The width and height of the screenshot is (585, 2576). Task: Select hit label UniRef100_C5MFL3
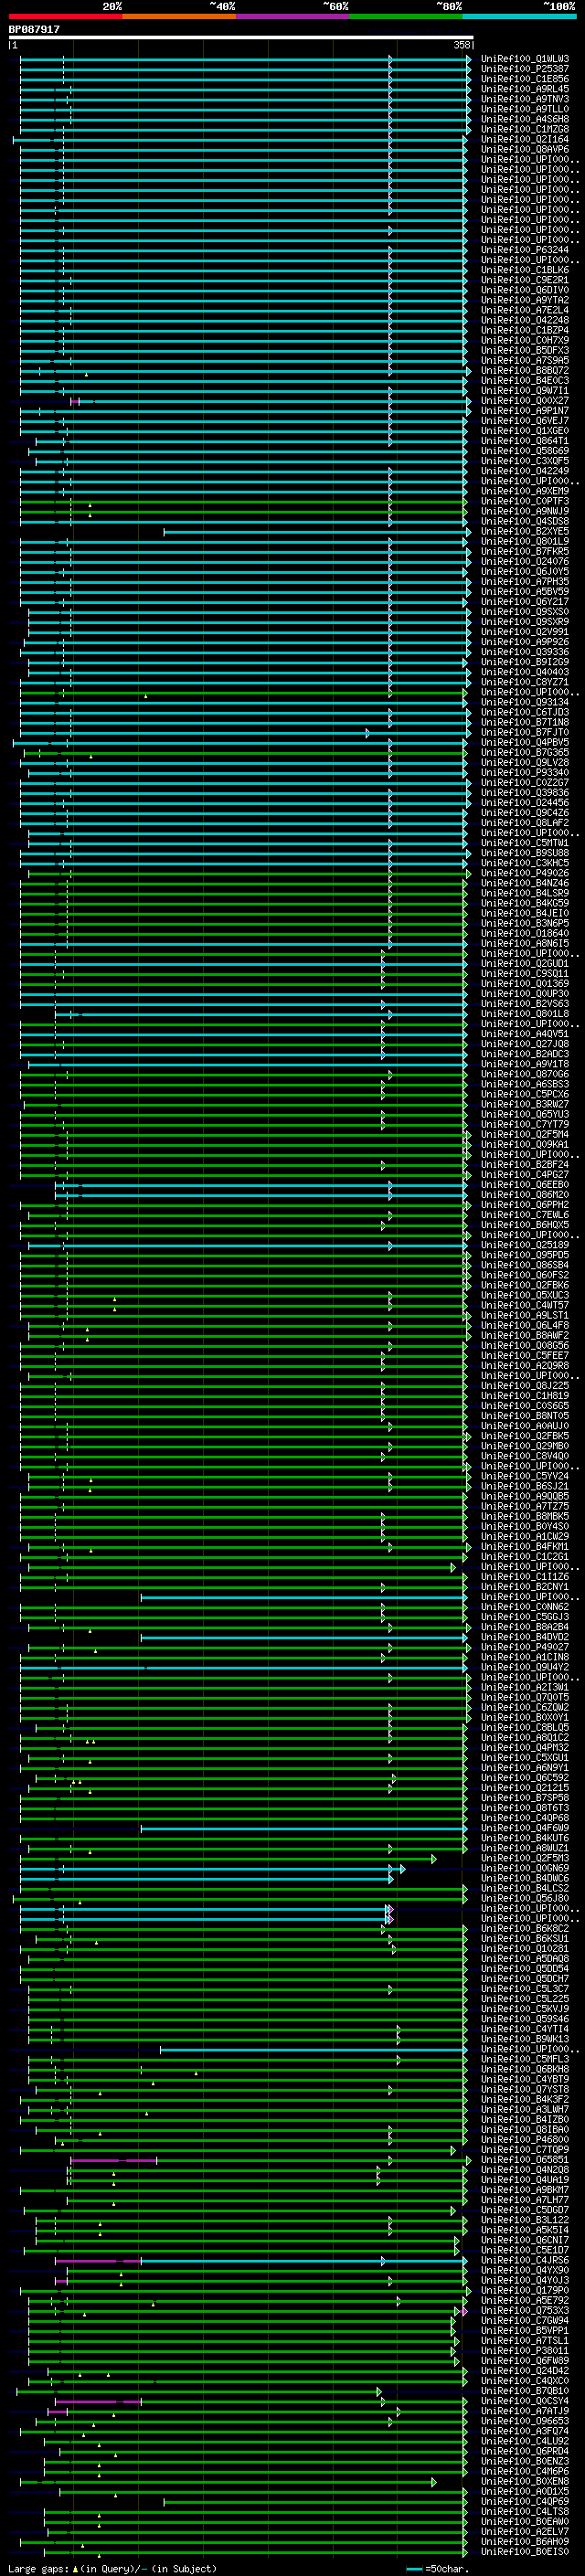[525, 2059]
